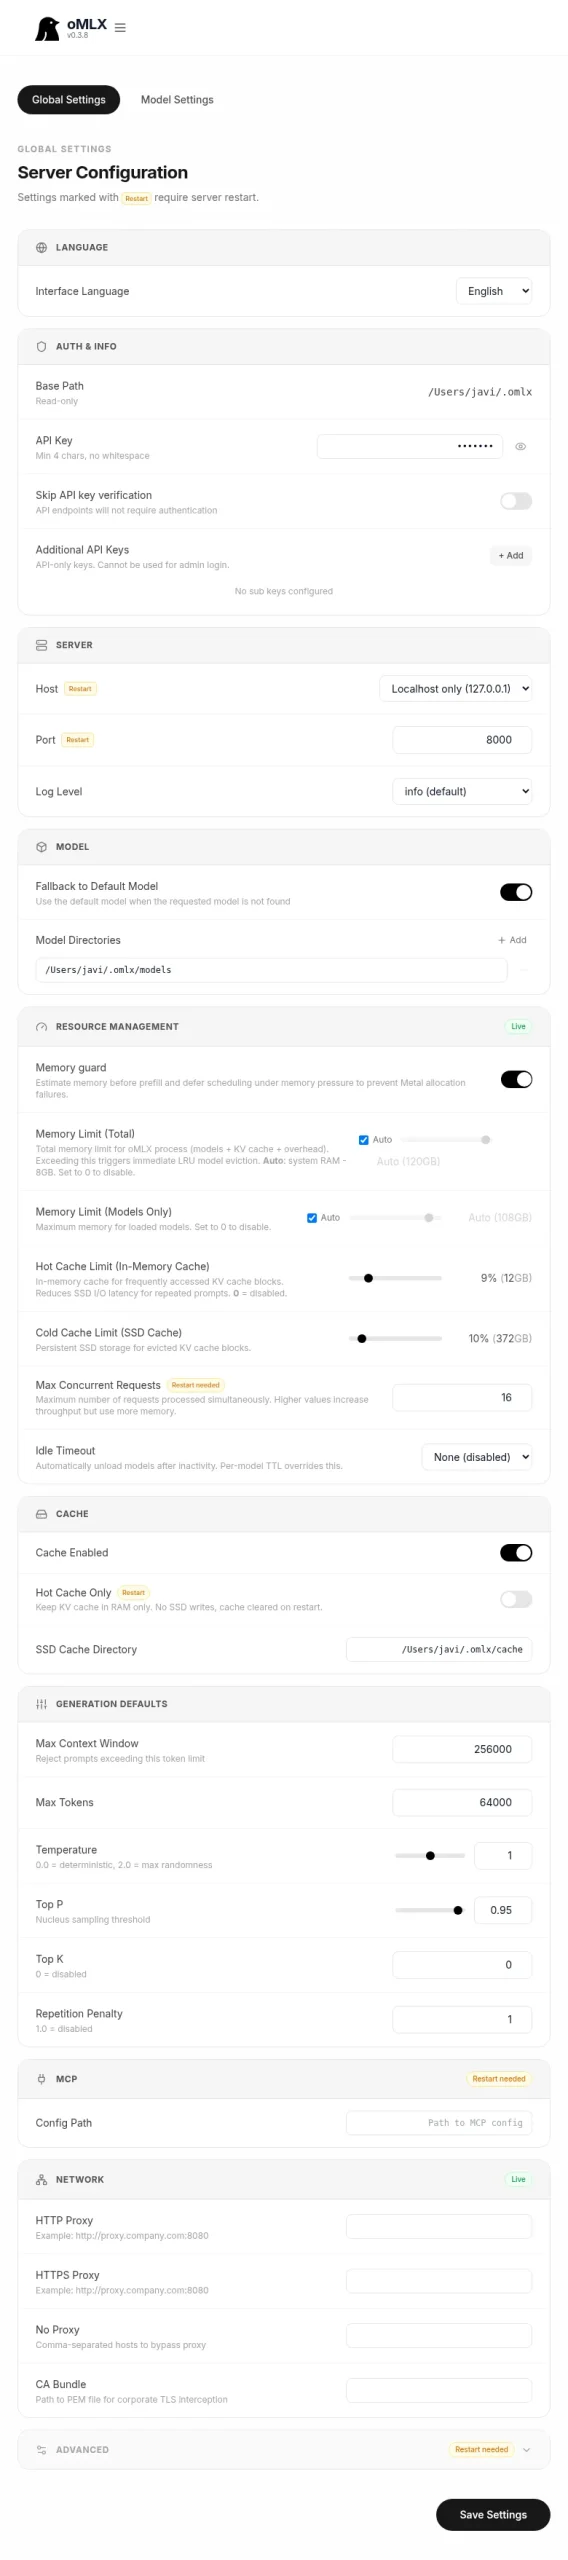The width and height of the screenshot is (568, 2560).
Task: Uncheck Auto for Memory Limit (Total)
Action: tap(364, 1140)
